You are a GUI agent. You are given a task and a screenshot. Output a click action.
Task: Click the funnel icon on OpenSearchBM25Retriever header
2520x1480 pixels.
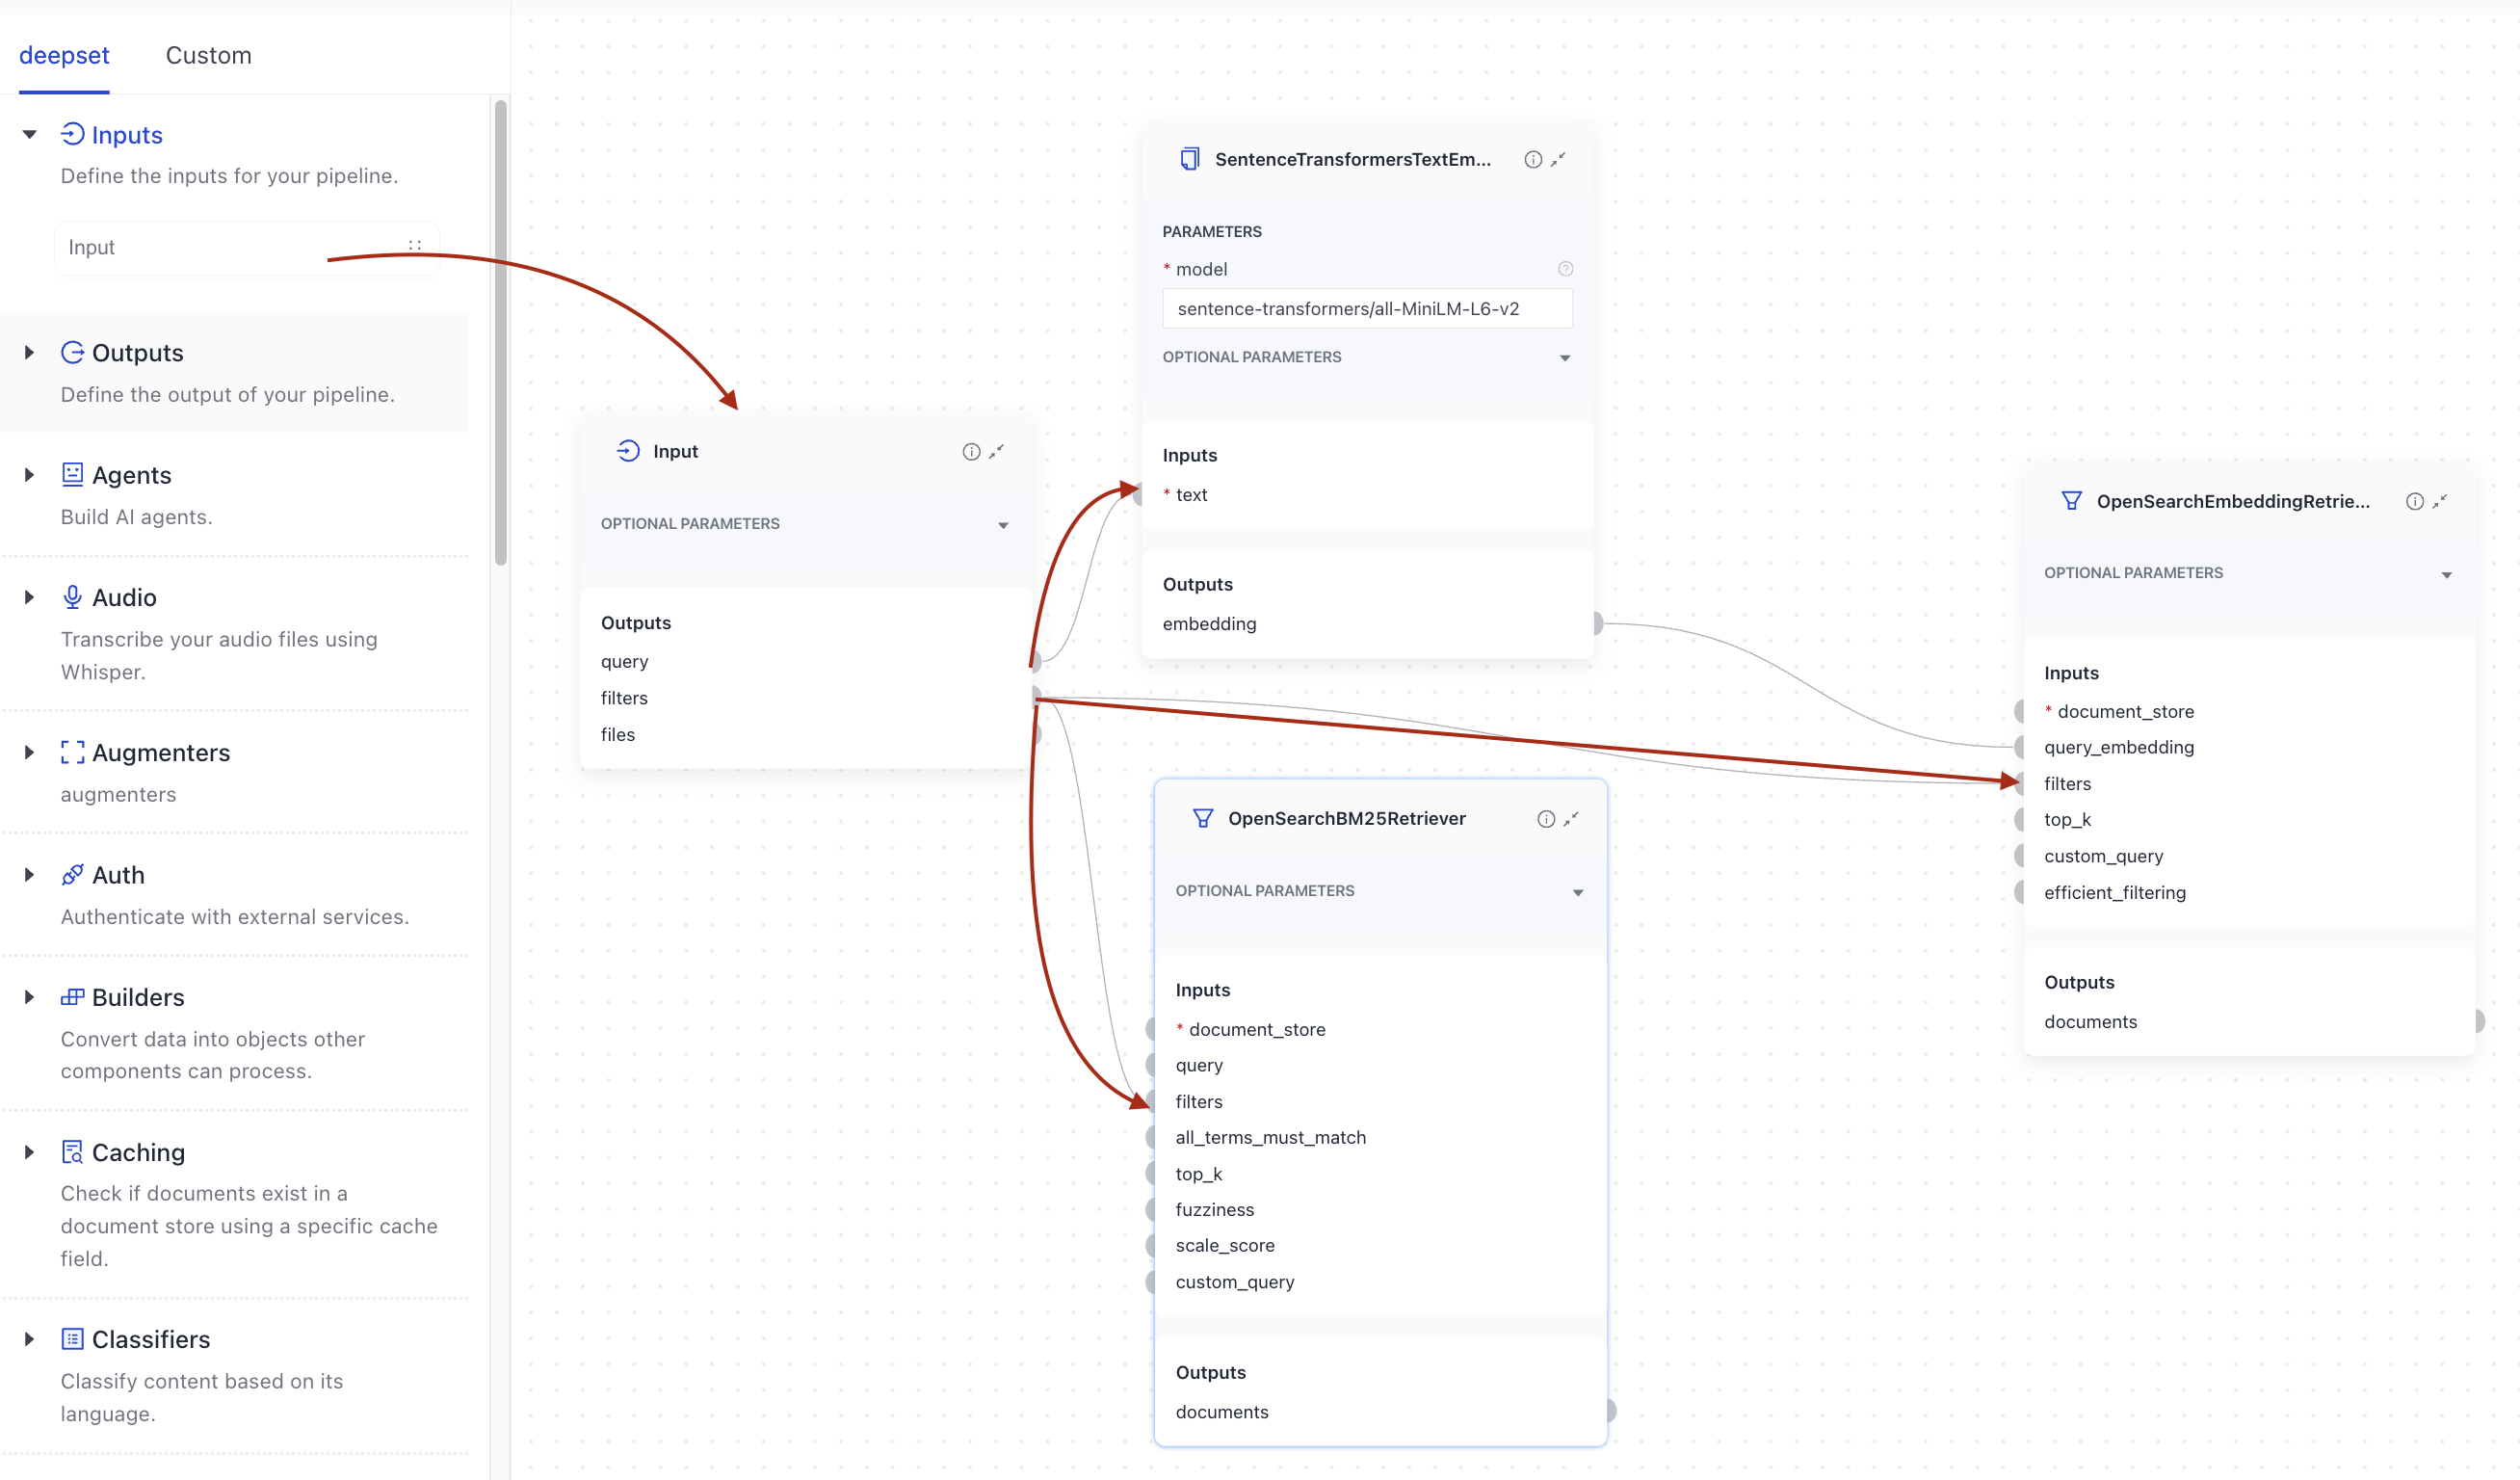click(x=1202, y=818)
